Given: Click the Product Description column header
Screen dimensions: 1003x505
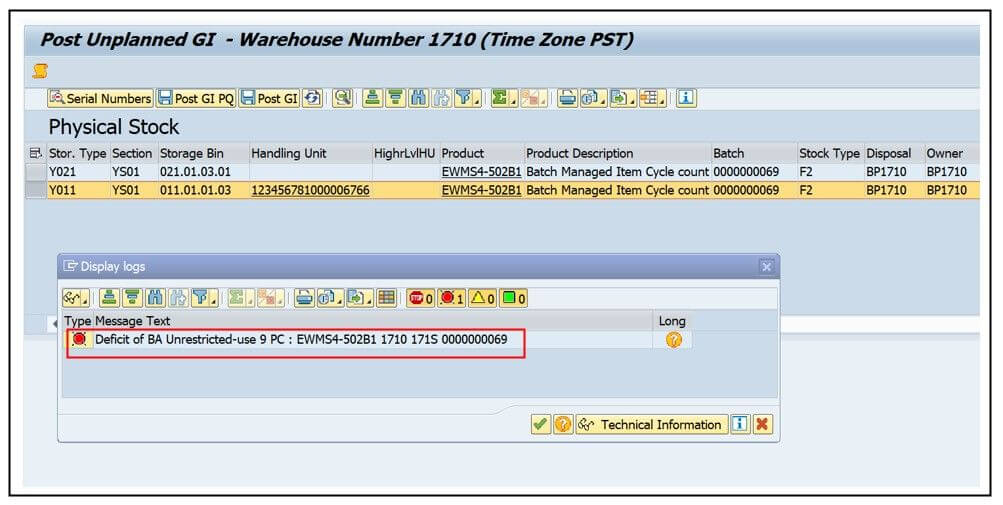Looking at the screenshot, I should click(x=617, y=153).
